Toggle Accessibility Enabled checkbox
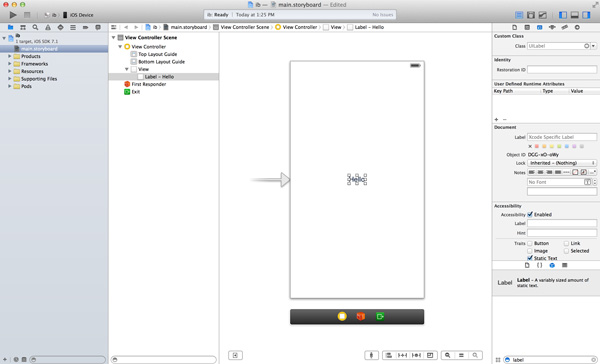 [530, 214]
